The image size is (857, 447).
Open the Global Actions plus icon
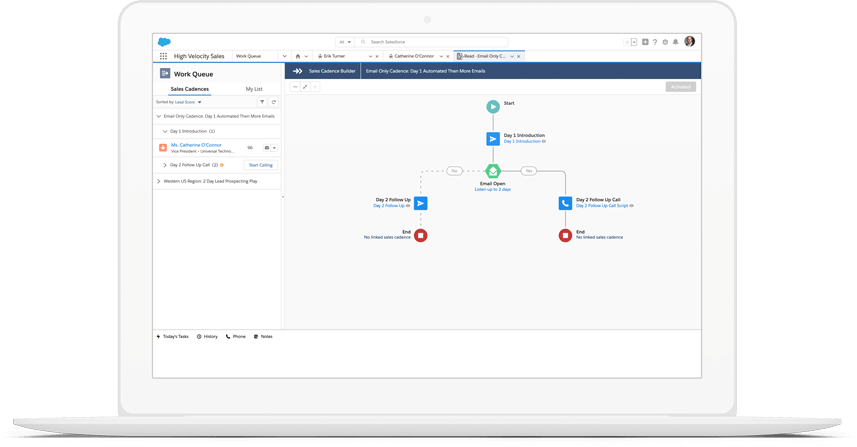(645, 42)
